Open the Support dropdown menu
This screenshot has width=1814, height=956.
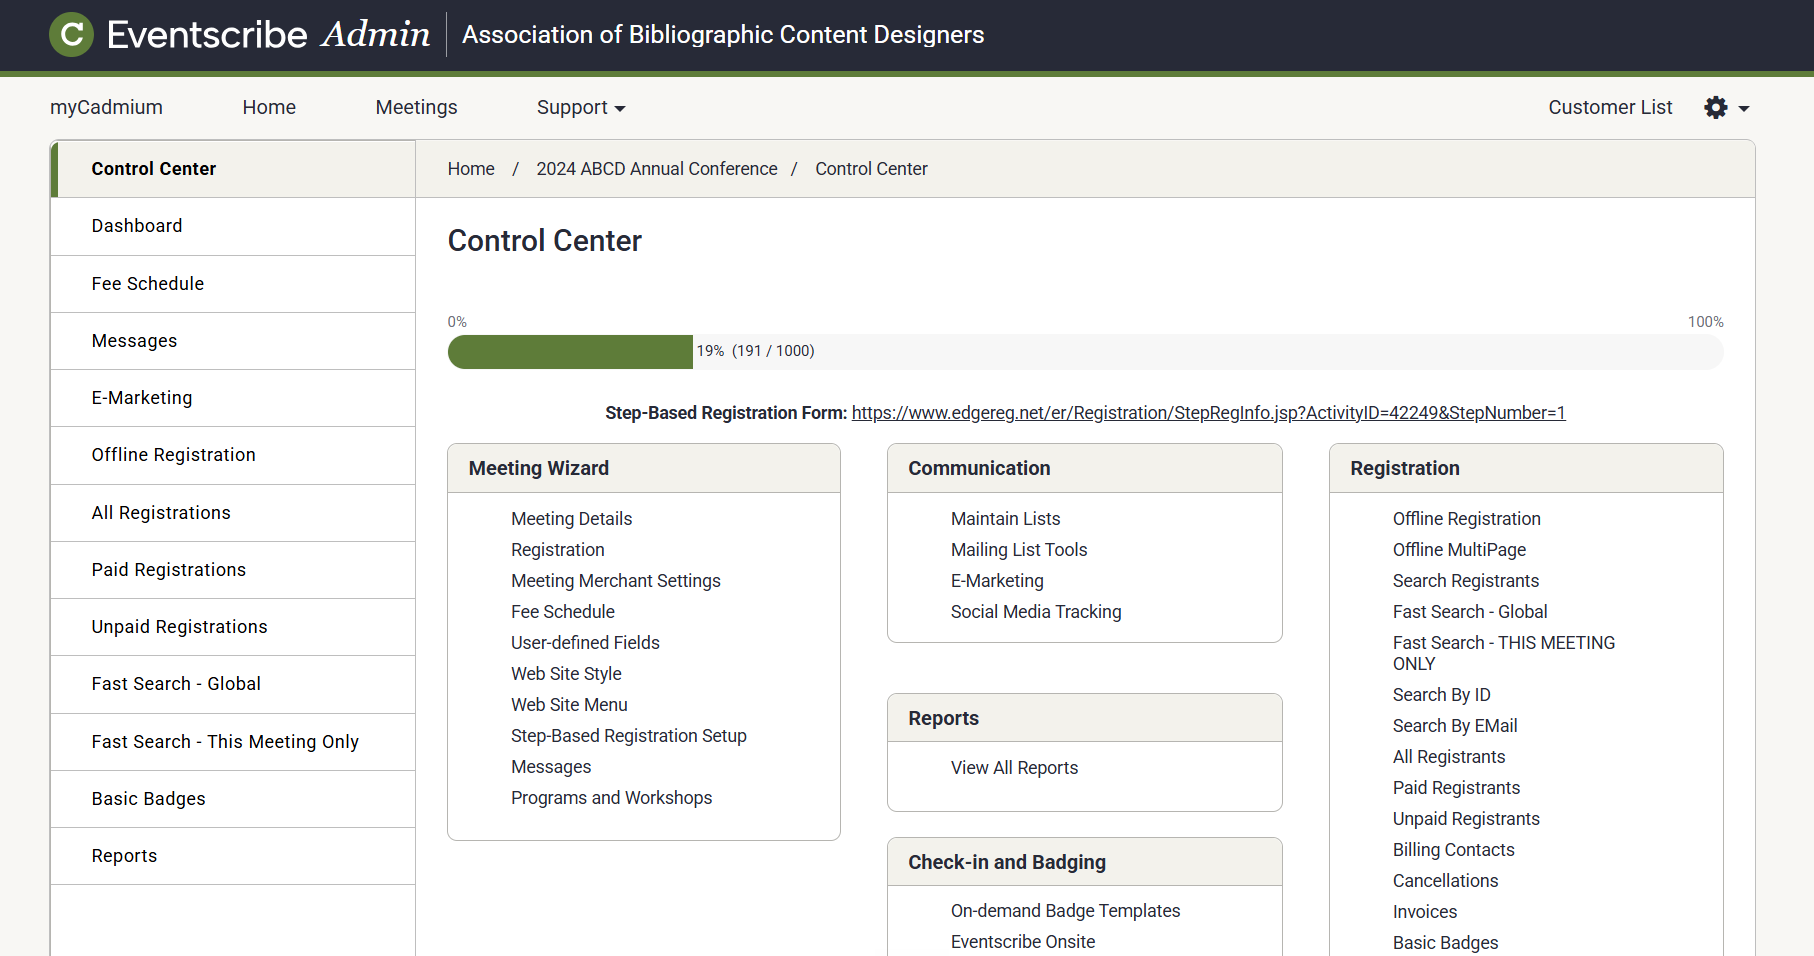[581, 107]
